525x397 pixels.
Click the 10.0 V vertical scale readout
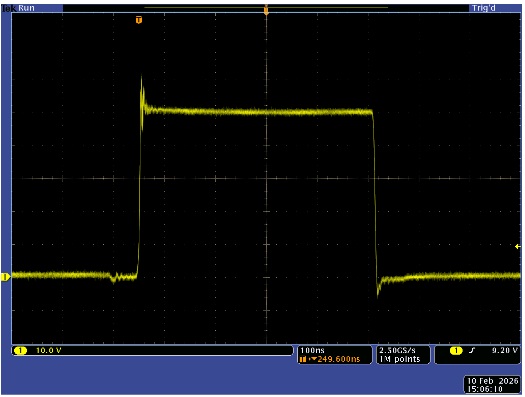pos(49,350)
